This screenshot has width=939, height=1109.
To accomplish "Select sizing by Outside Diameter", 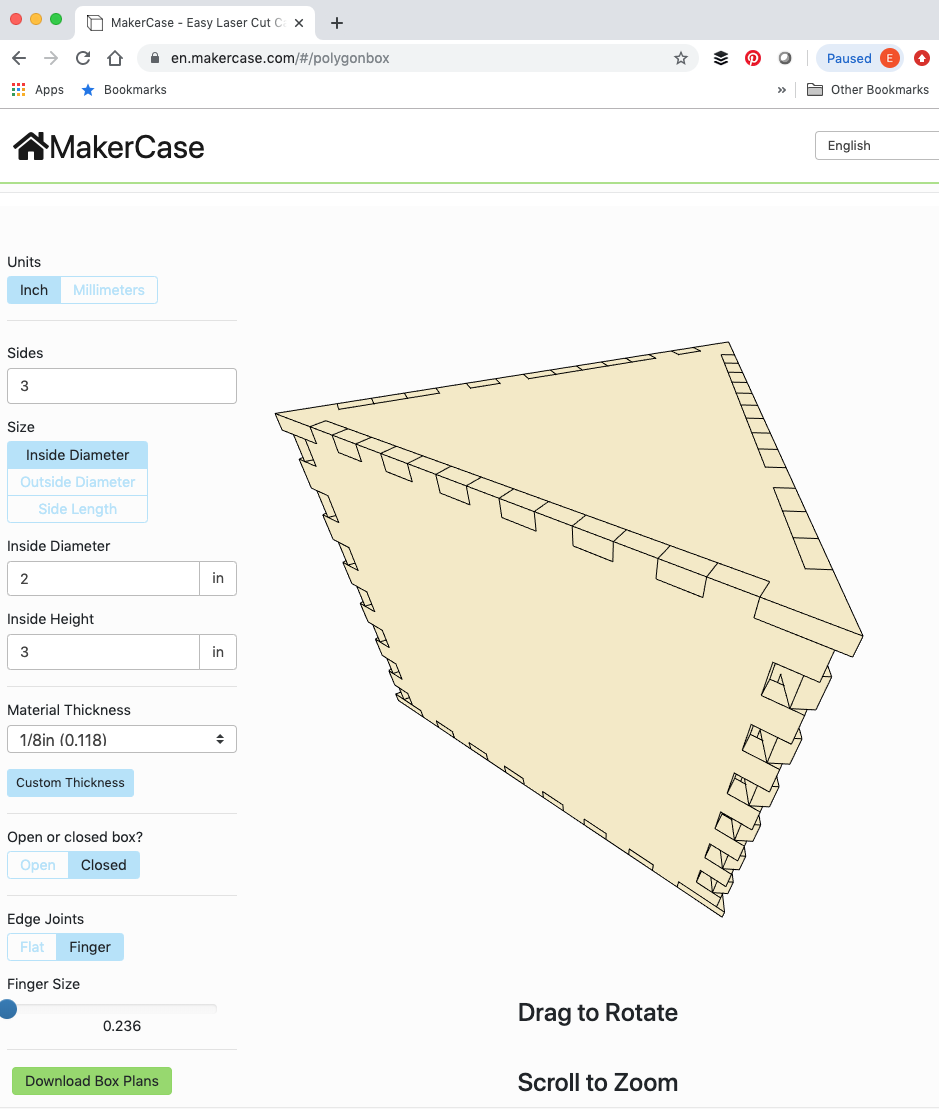I will click(77, 481).
